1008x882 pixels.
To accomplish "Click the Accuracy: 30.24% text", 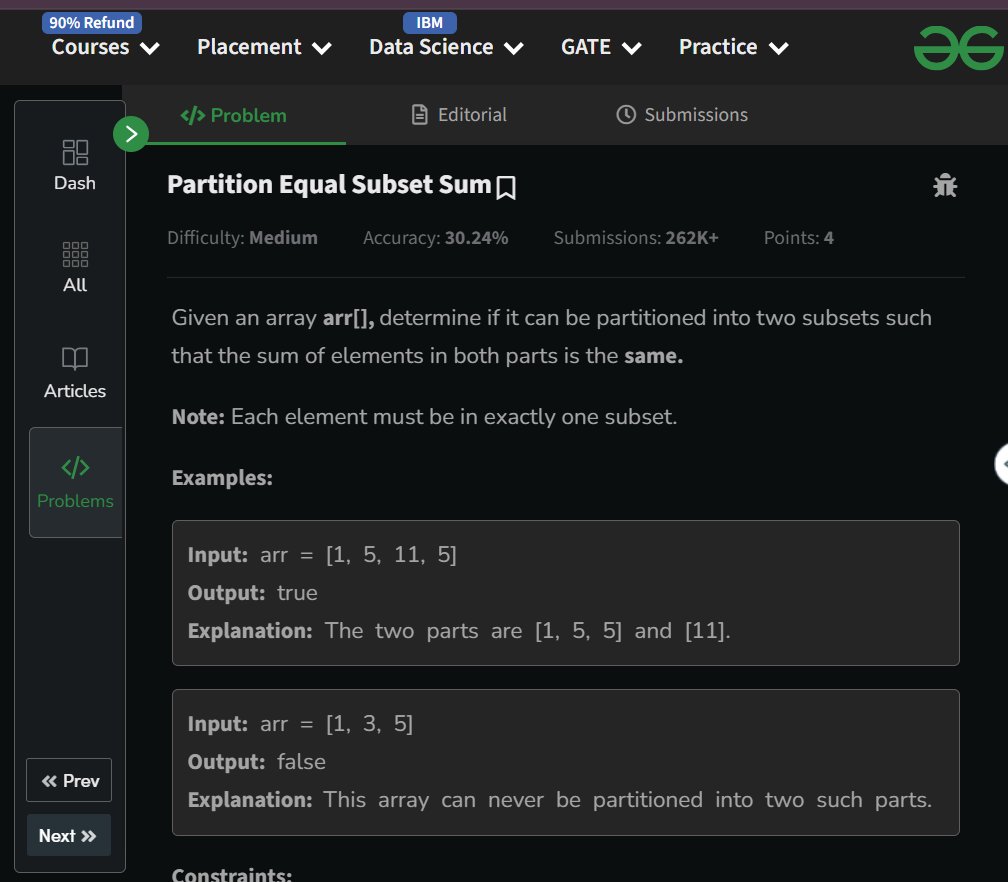I will coord(435,238).
